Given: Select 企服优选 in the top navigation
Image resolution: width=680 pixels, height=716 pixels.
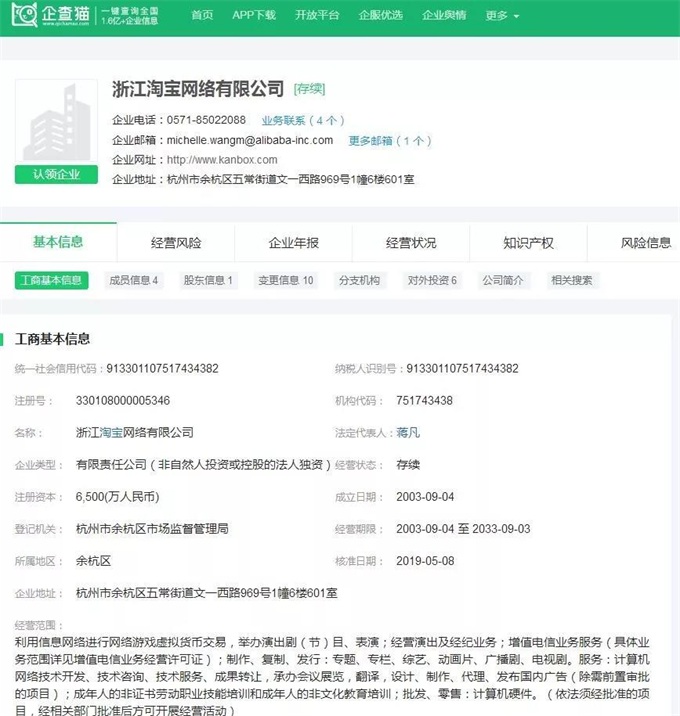Looking at the screenshot, I should 380,15.
